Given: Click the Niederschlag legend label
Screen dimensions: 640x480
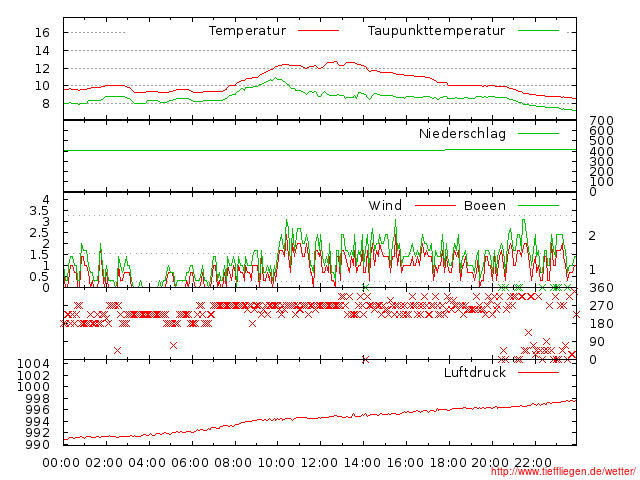Looking at the screenshot, I should [x=462, y=133].
